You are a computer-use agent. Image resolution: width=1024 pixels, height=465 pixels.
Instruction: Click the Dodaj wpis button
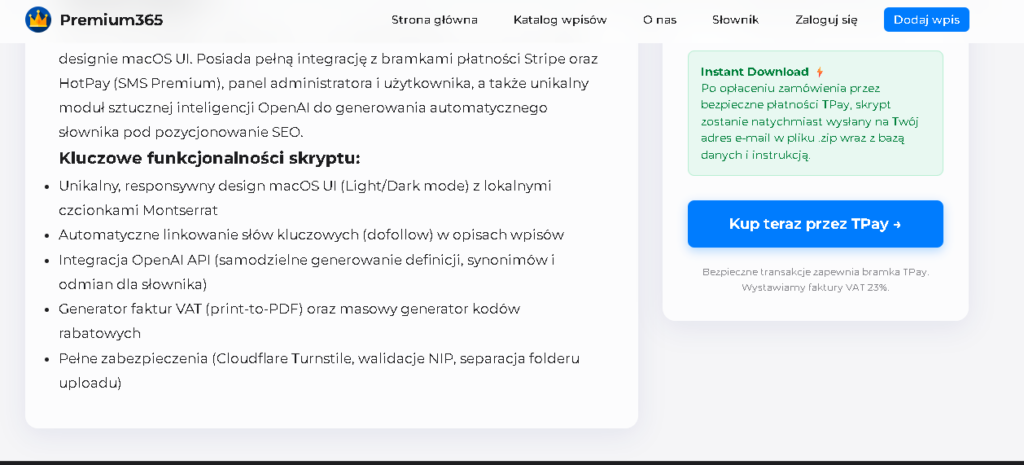click(x=926, y=20)
